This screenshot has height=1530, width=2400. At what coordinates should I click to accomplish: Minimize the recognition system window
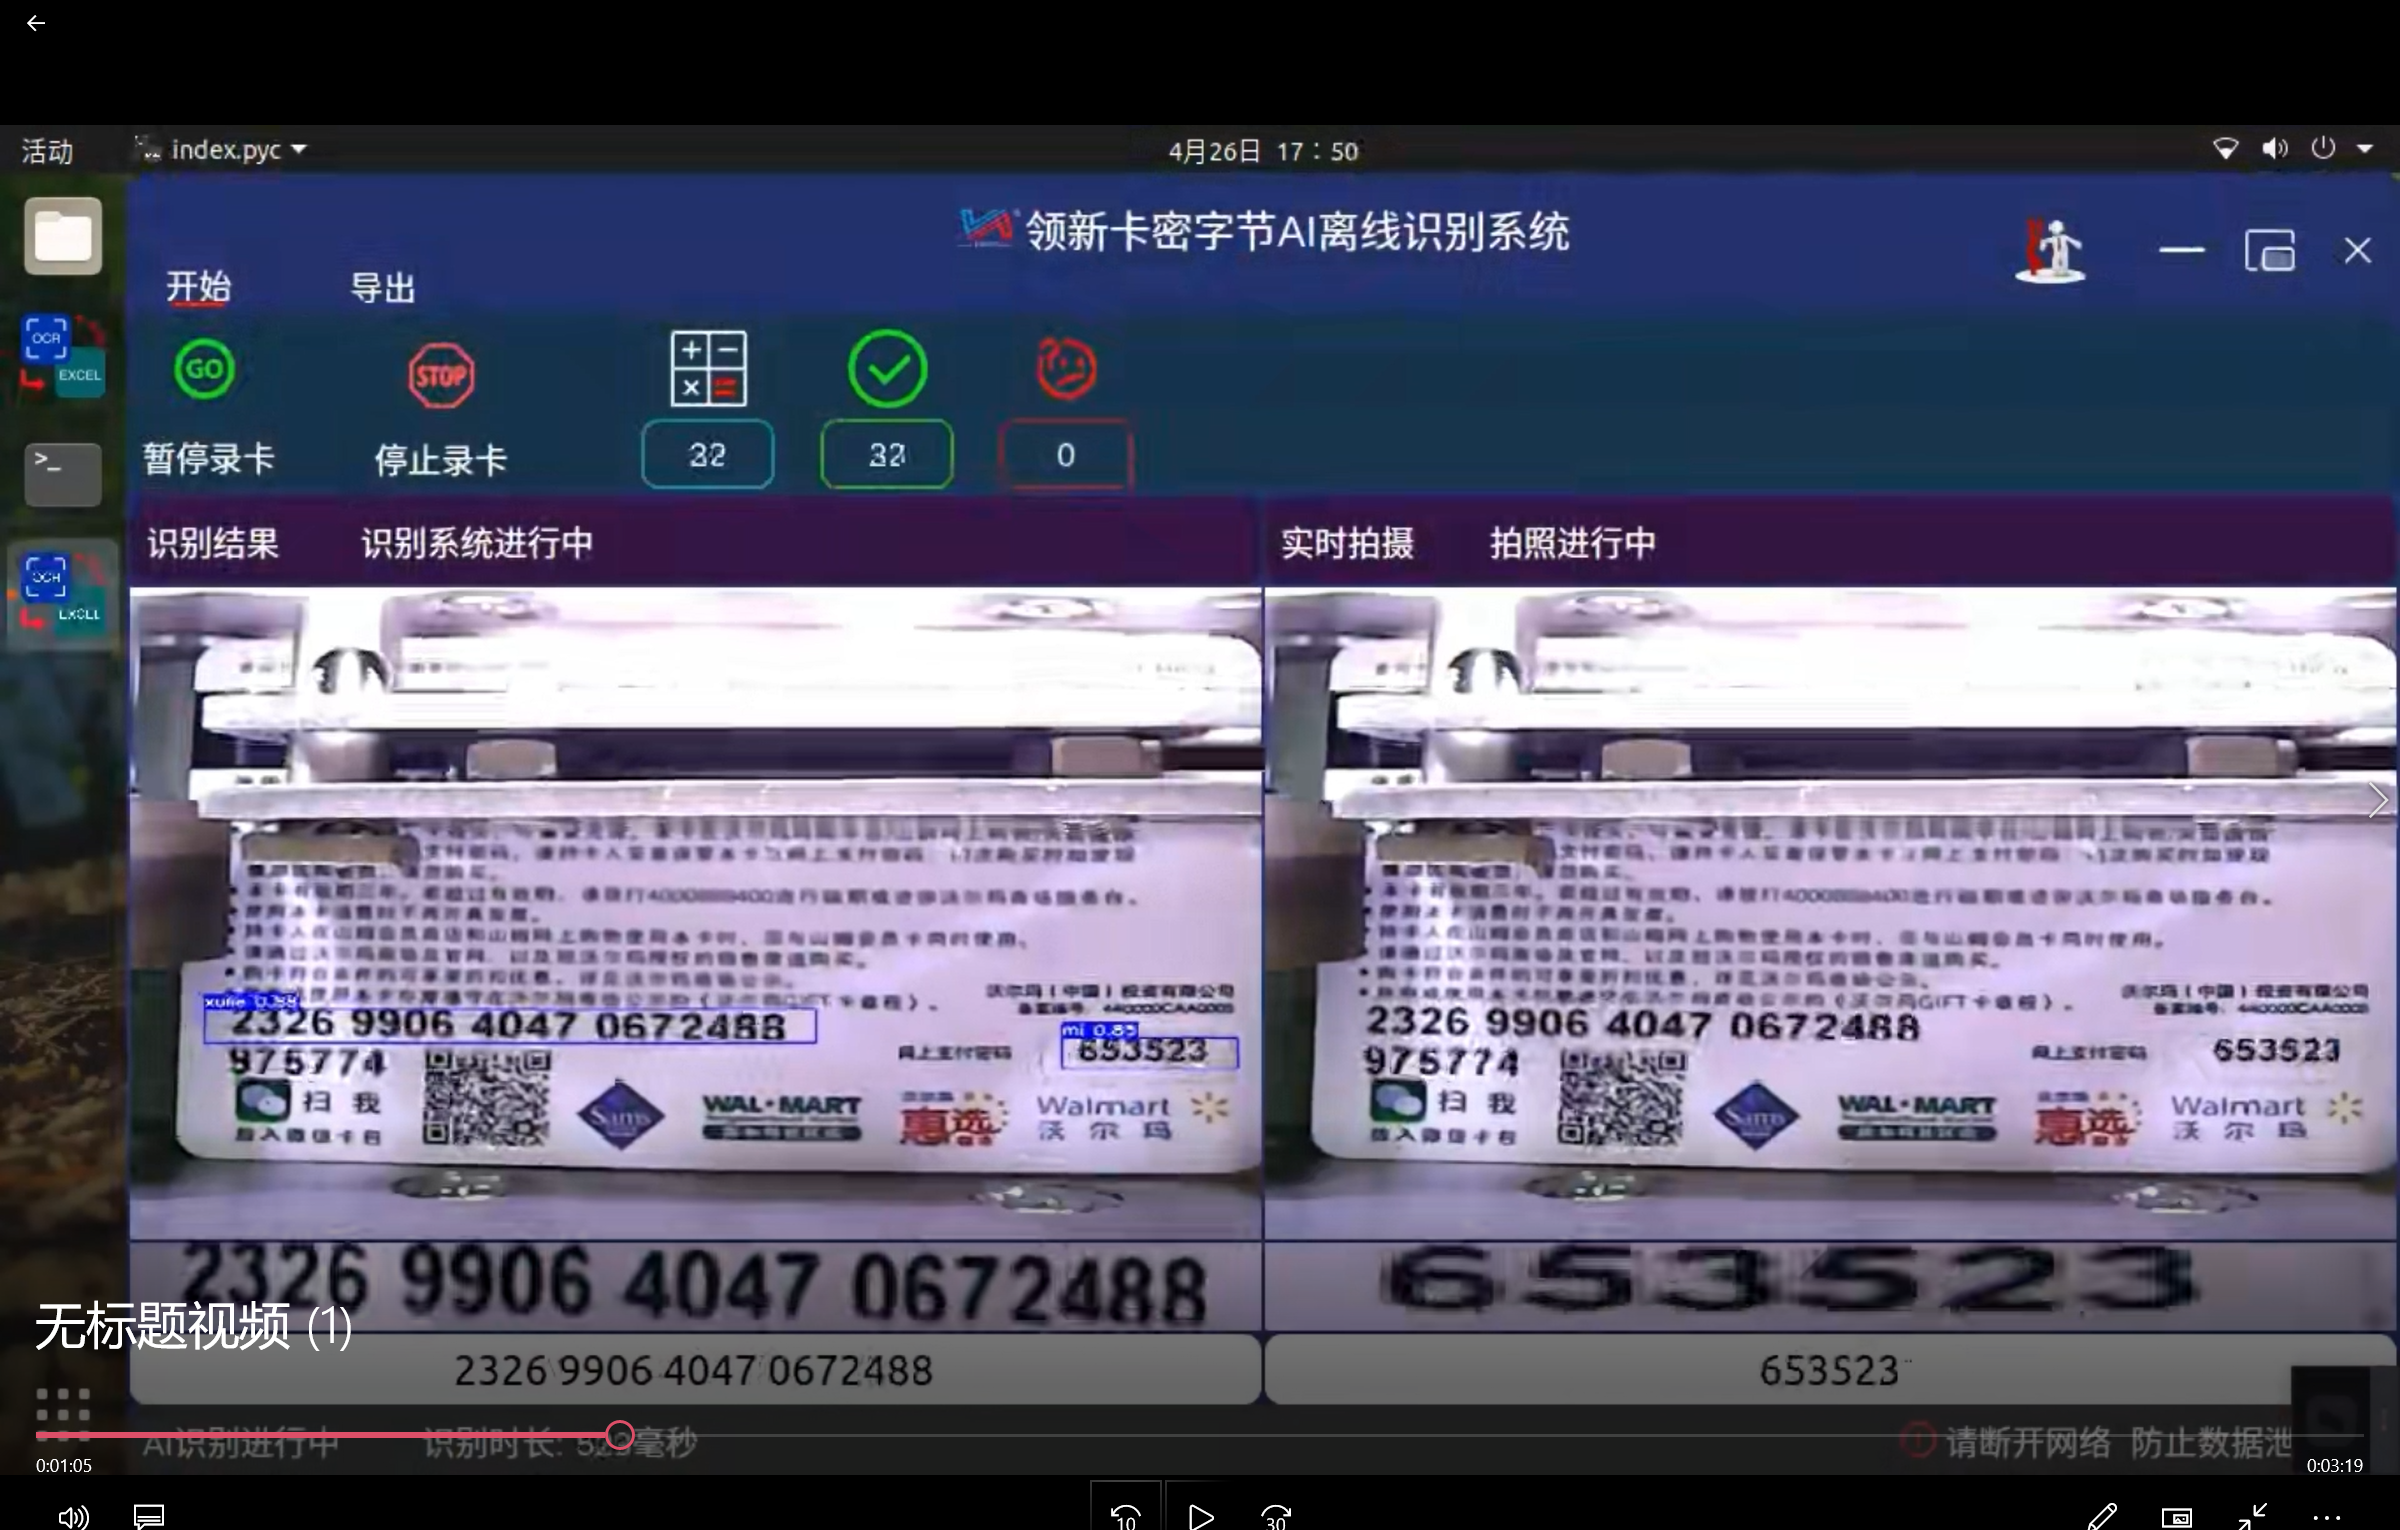coord(2182,250)
